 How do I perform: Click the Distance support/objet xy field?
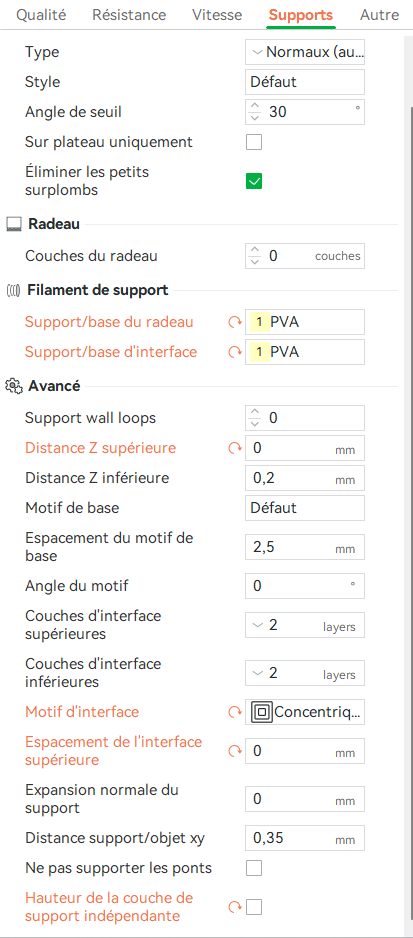click(x=305, y=838)
